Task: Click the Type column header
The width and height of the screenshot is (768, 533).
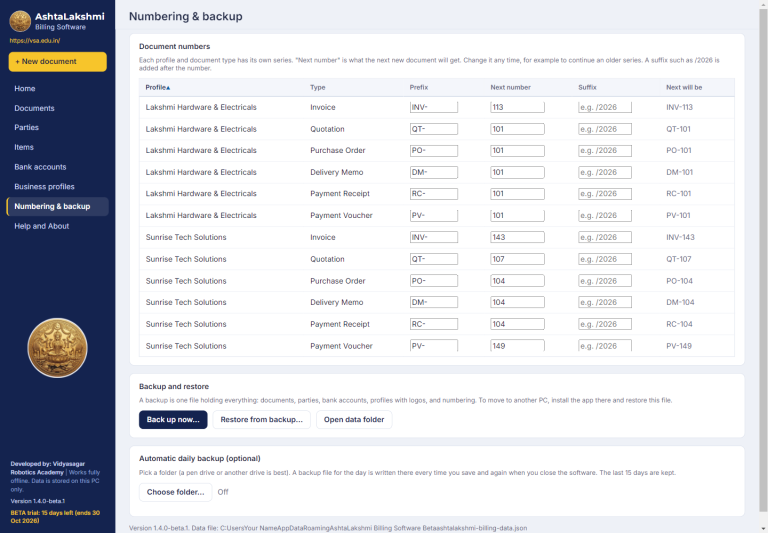Action: click(317, 87)
